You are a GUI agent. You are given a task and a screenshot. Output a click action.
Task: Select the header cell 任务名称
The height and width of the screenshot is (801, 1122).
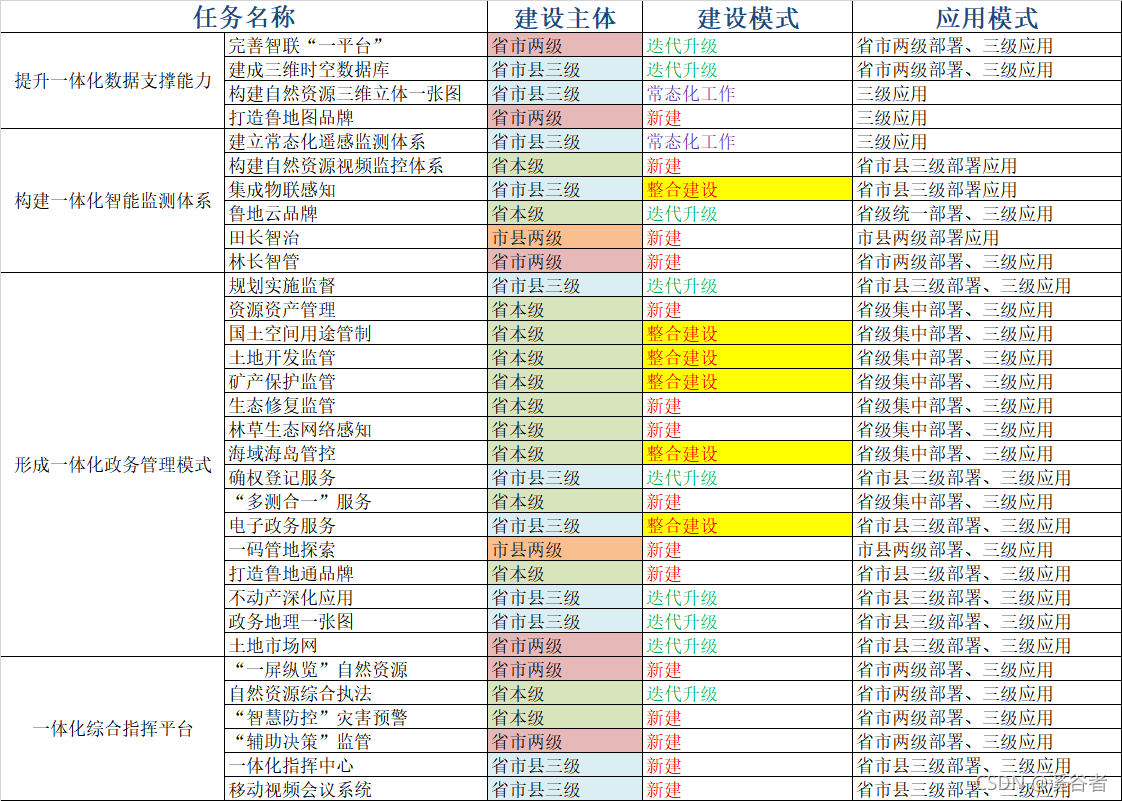tap(244, 16)
